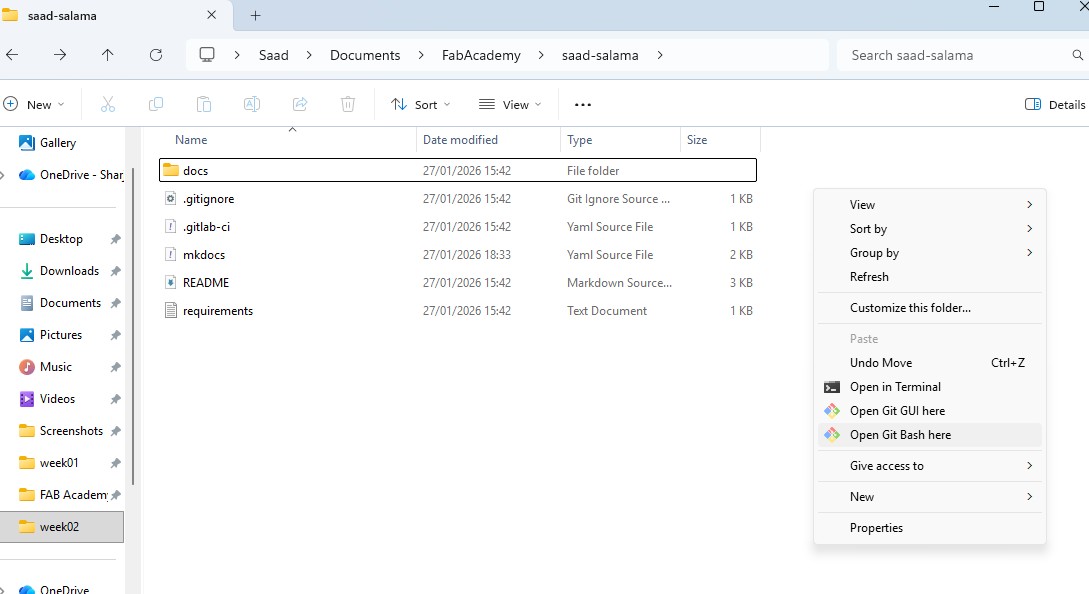Click the Saad breadcrumb in the address bar
The width and height of the screenshot is (1089, 594).
coord(274,55)
